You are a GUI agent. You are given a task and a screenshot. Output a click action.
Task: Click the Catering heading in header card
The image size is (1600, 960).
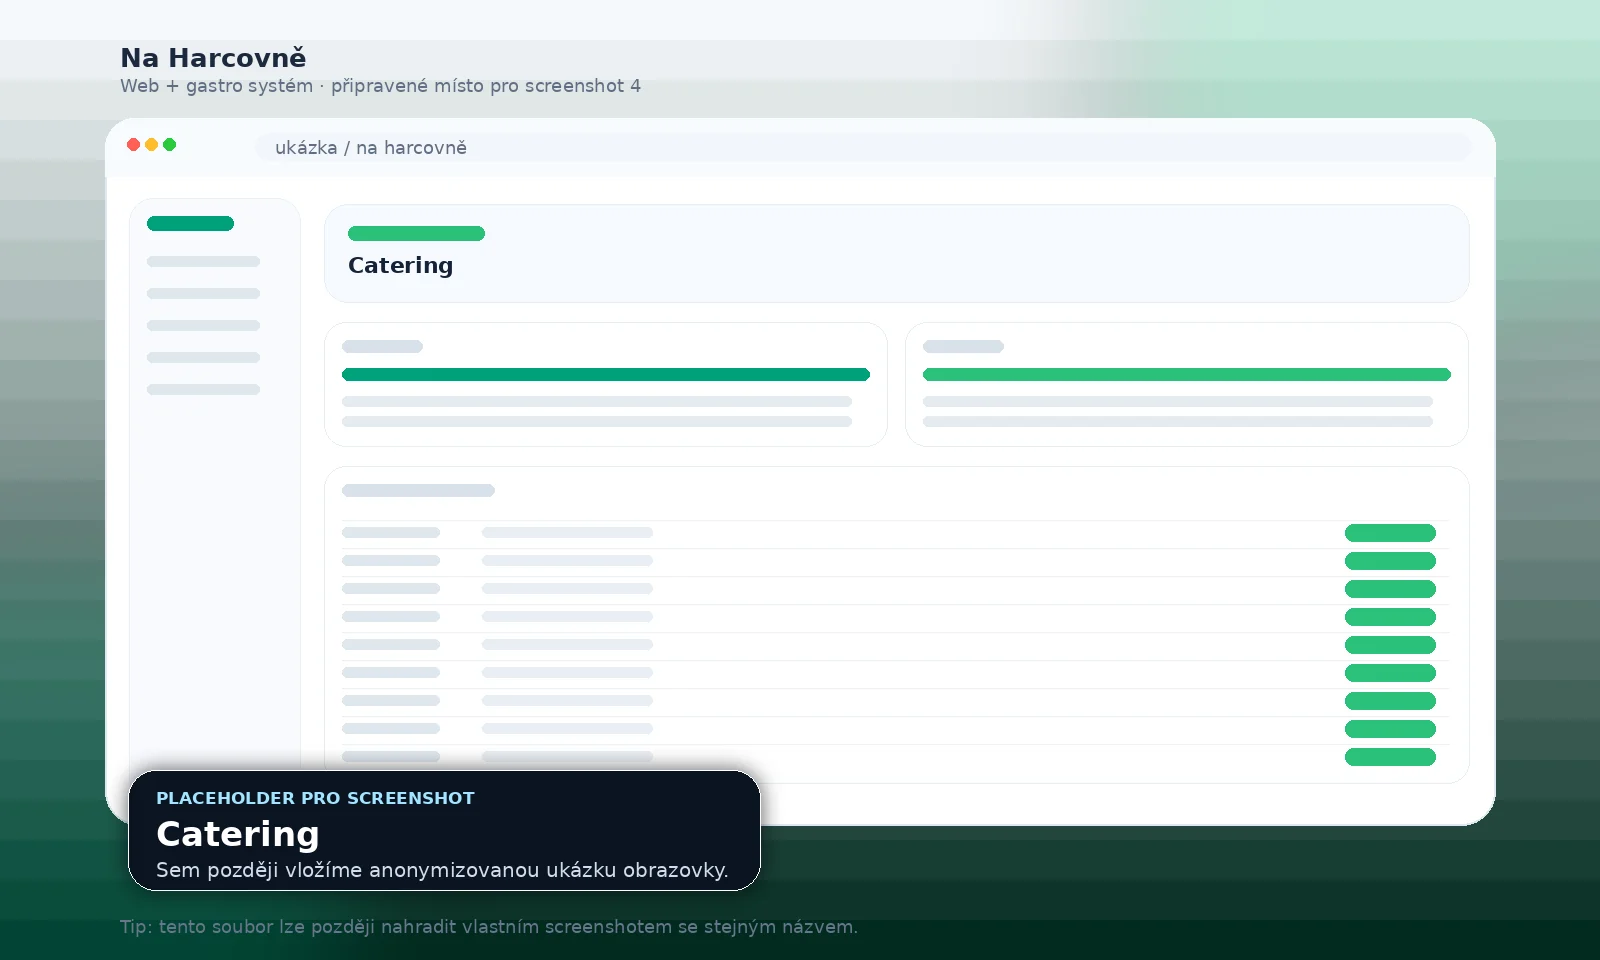[x=400, y=265]
